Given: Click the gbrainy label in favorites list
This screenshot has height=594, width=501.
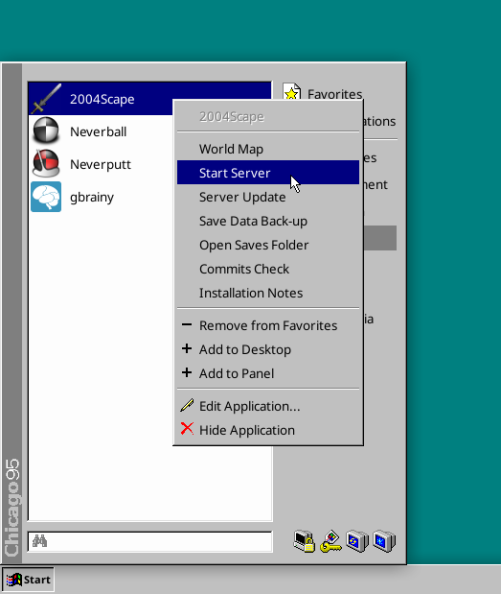Looking at the screenshot, I should click(92, 197).
